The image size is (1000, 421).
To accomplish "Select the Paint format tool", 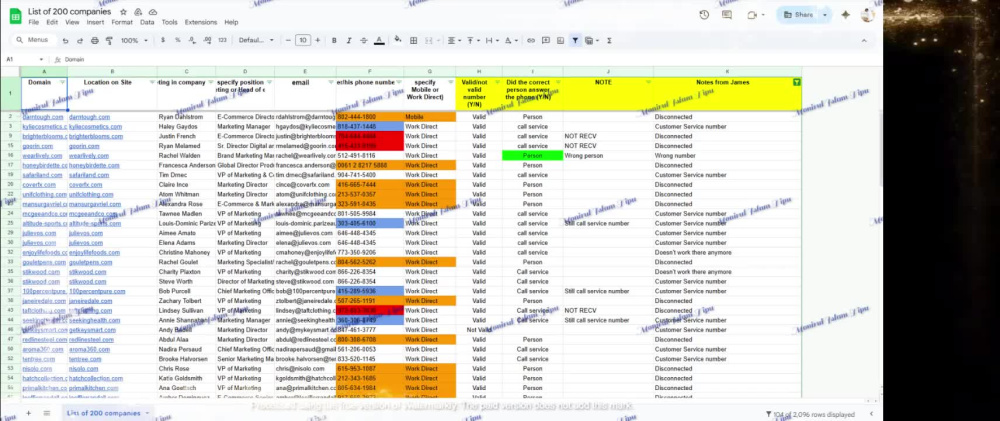I will pyautogui.click(x=109, y=40).
